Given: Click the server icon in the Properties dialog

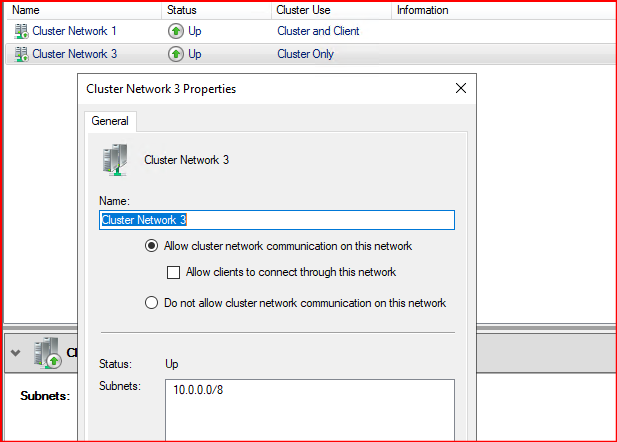Looking at the screenshot, I should tap(115, 160).
